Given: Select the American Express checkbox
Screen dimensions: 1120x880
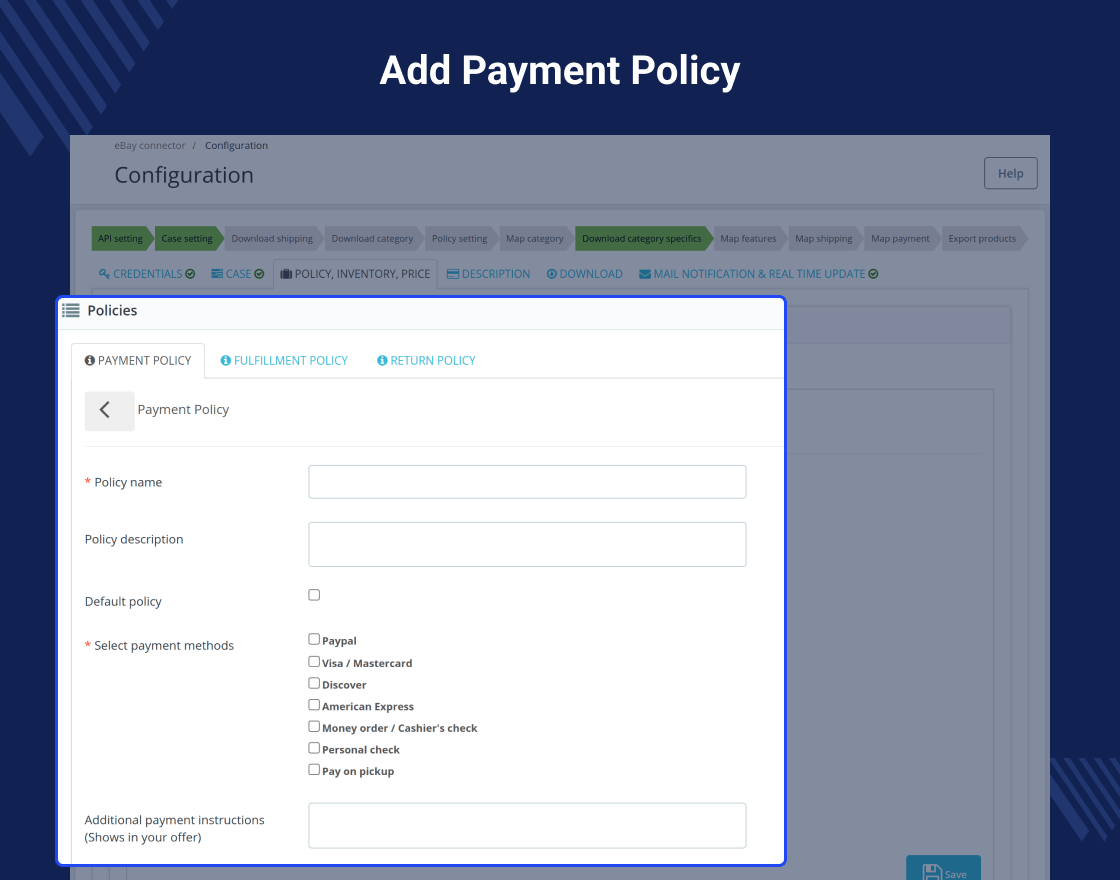Looking at the screenshot, I should 314,705.
